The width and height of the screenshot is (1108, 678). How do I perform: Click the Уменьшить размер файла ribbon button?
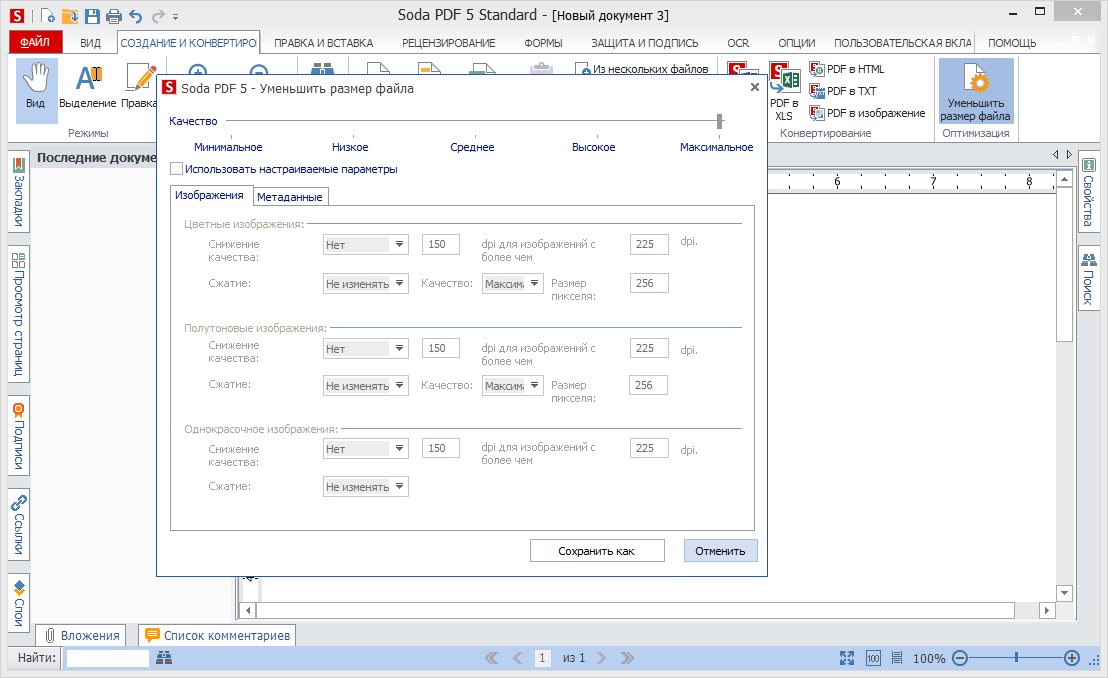[x=976, y=91]
